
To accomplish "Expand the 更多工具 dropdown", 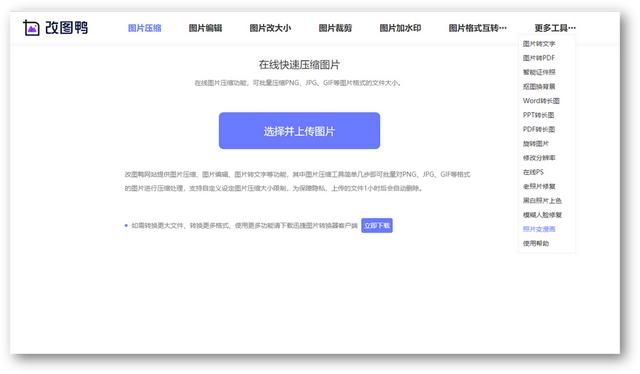I will (x=555, y=28).
